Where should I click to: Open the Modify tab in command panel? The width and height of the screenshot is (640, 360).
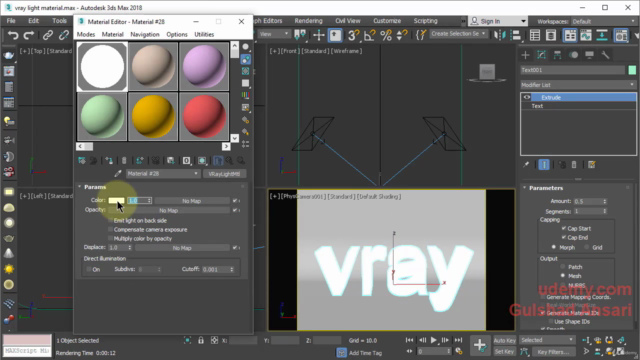[x=542, y=55]
